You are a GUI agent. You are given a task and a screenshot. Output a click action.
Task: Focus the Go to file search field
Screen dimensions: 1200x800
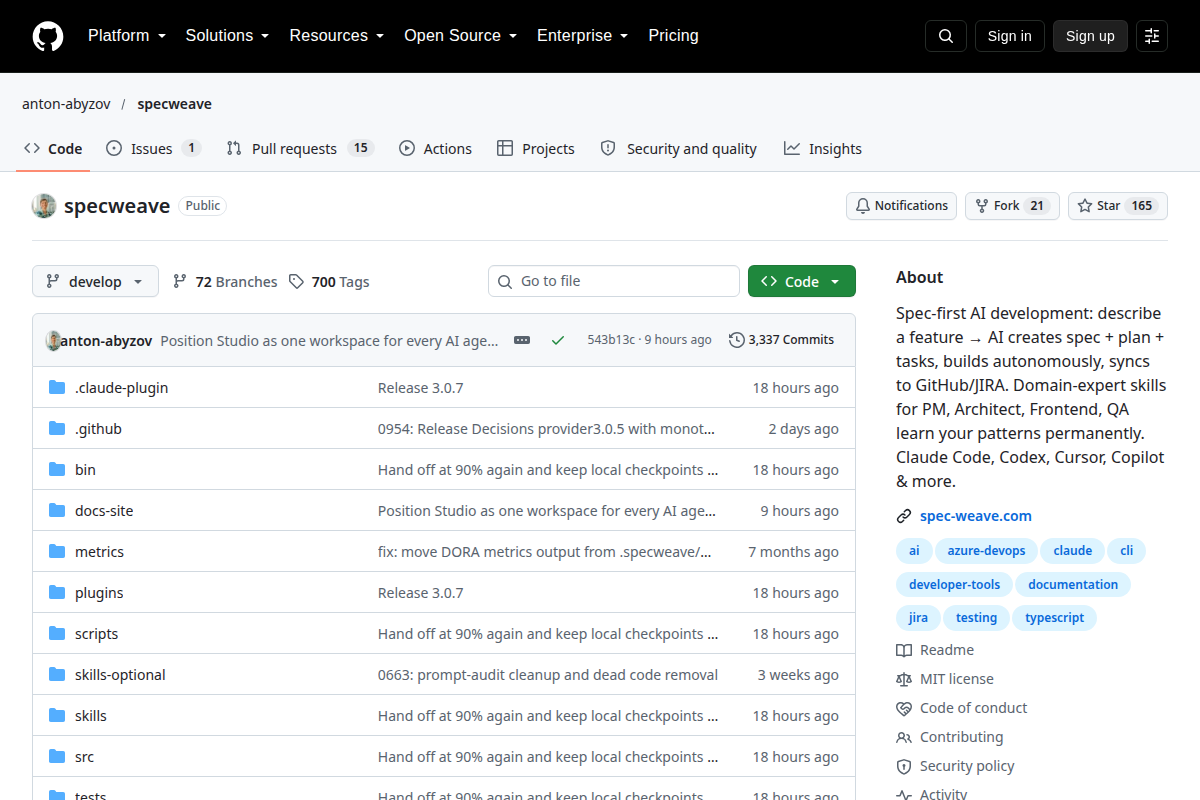[x=614, y=282]
